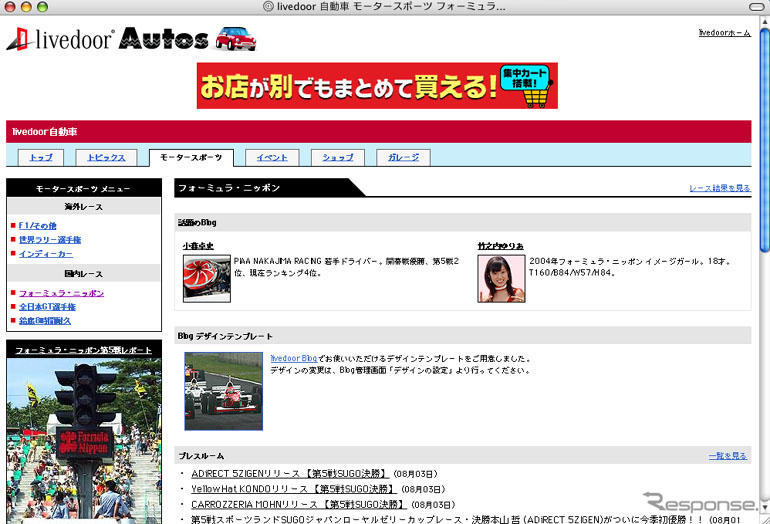The width and height of the screenshot is (770, 524).
Task: Click the Formula Nippon starting lights photo
Action: pyautogui.click(x=83, y=440)
